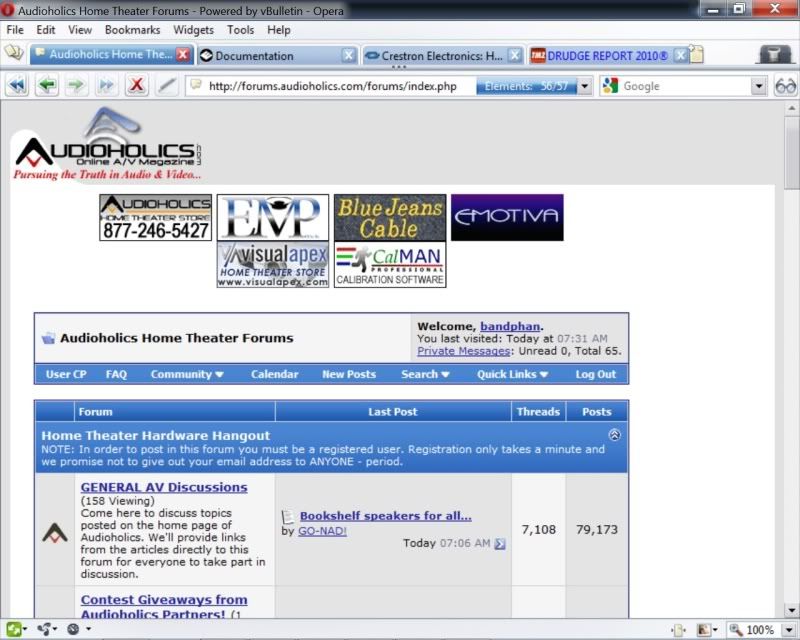Viewport: 800px width, 640px height.
Task: Open the Opera panels toggle icon
Action: (x=14, y=54)
